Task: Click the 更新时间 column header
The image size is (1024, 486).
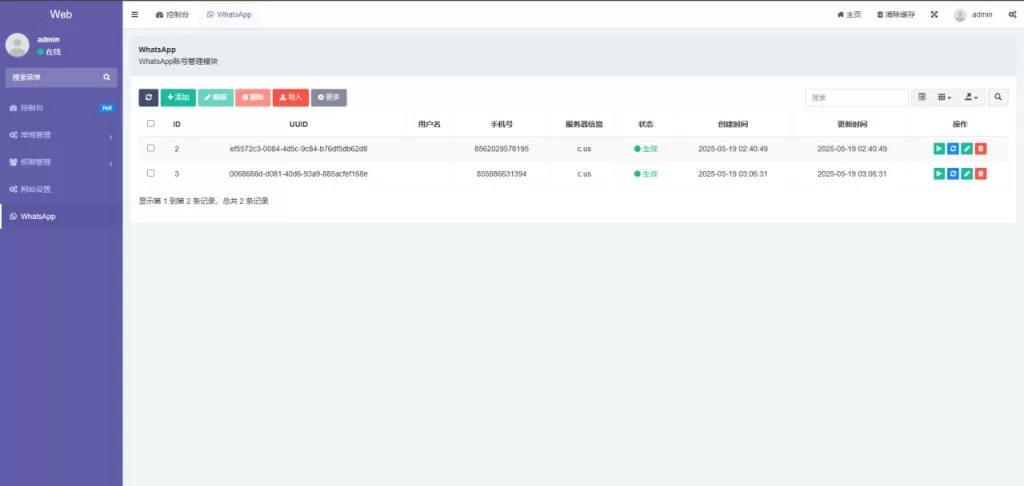Action: pyautogui.click(x=852, y=124)
